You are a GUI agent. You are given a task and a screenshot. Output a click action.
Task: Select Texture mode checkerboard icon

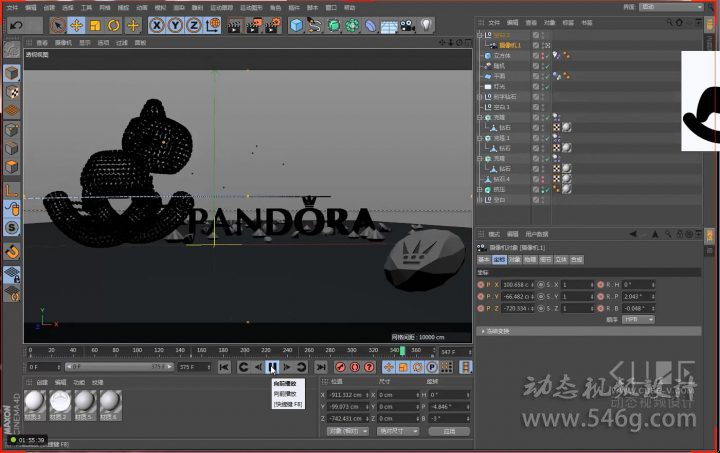pos(12,92)
